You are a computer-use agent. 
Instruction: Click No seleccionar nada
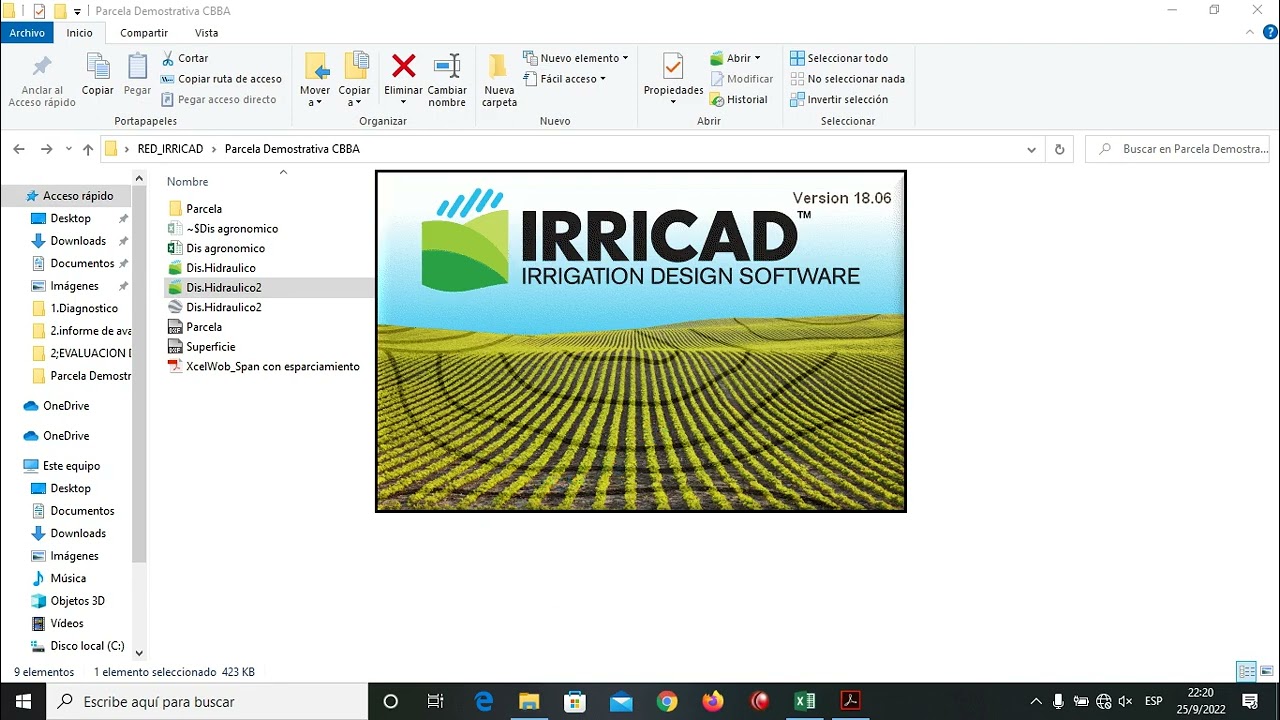pyautogui.click(x=847, y=79)
